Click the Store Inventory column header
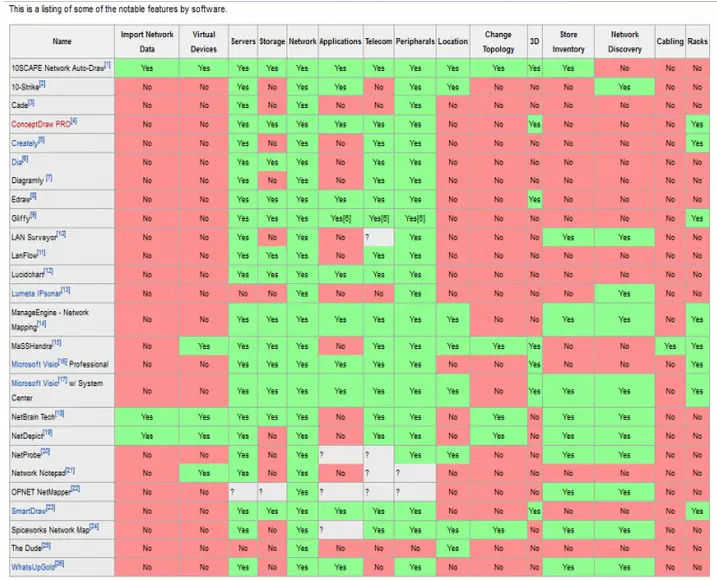The height and width of the screenshot is (580, 717). 568,42
